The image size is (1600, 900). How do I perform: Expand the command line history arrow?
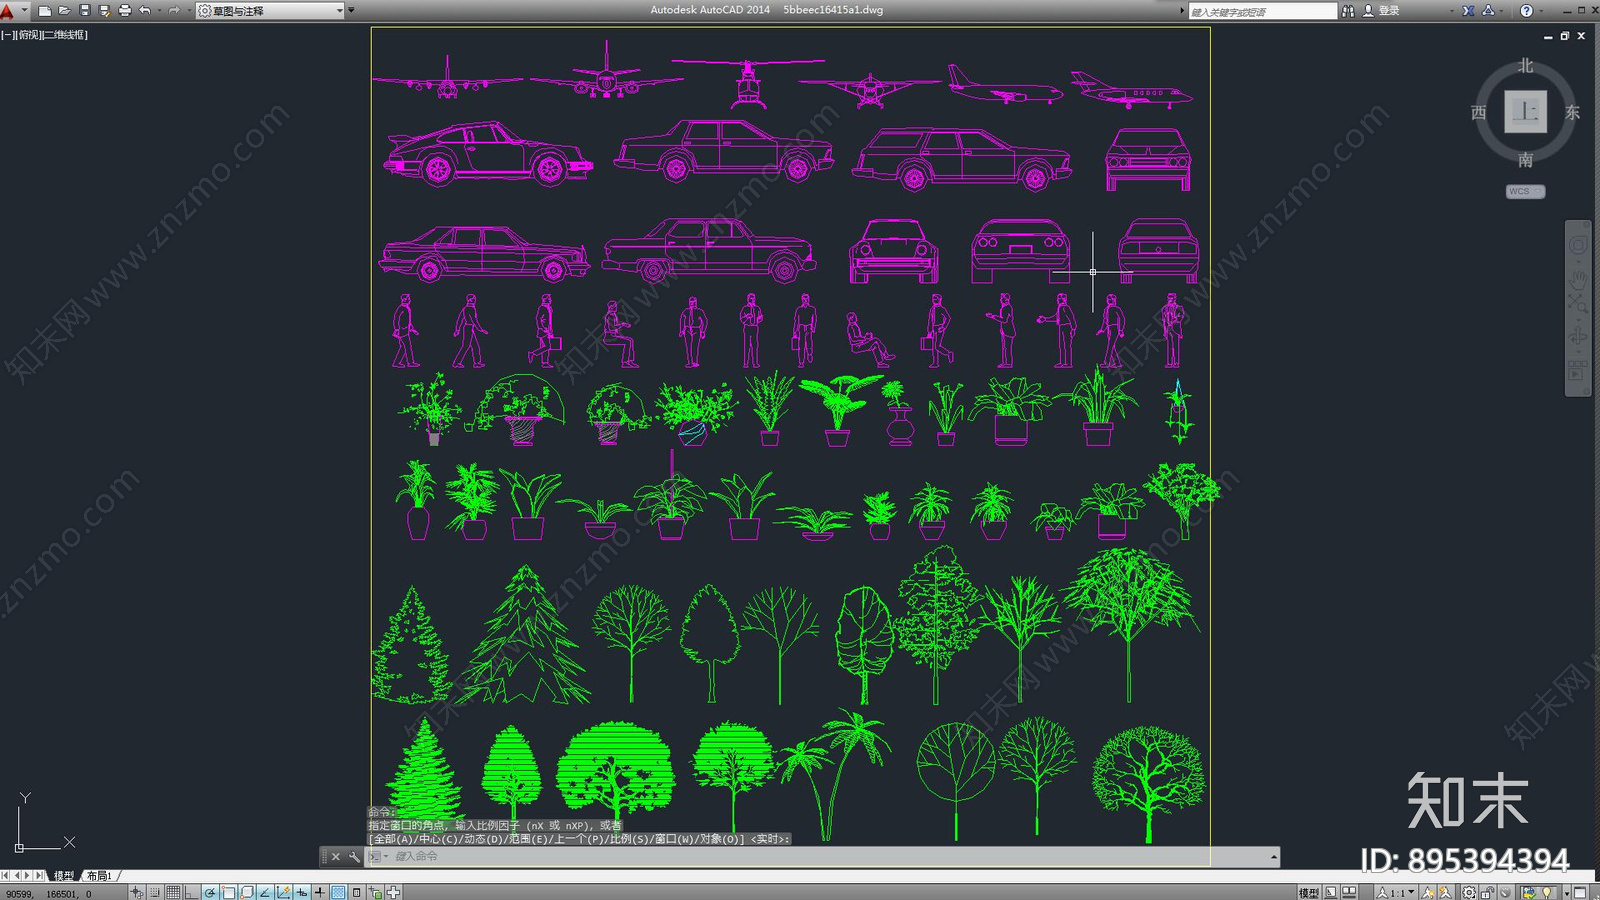[1274, 857]
